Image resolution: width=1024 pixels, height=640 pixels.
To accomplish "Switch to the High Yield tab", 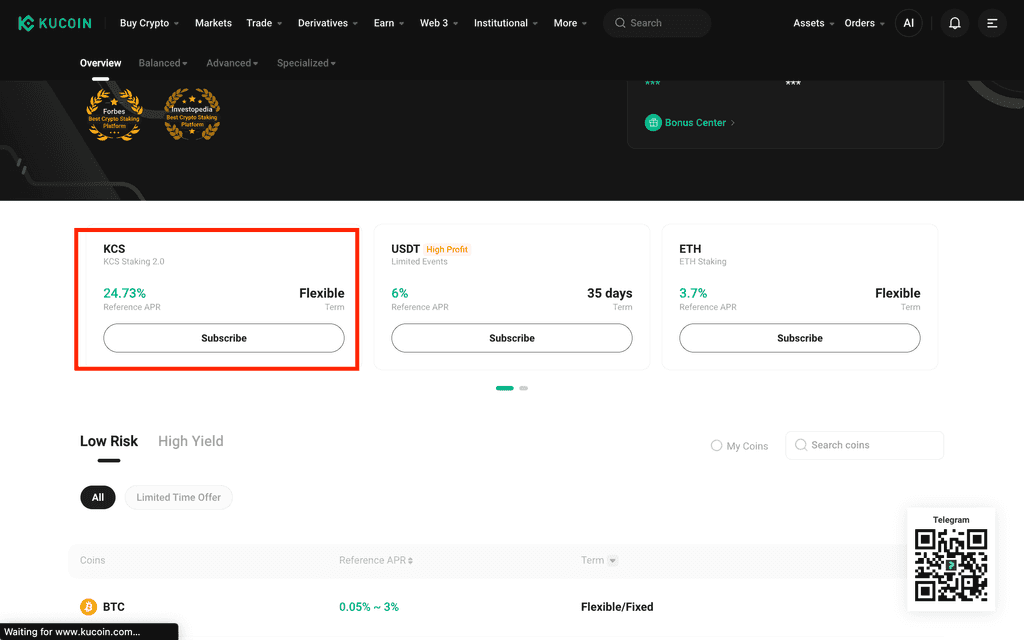I will pos(191,441).
